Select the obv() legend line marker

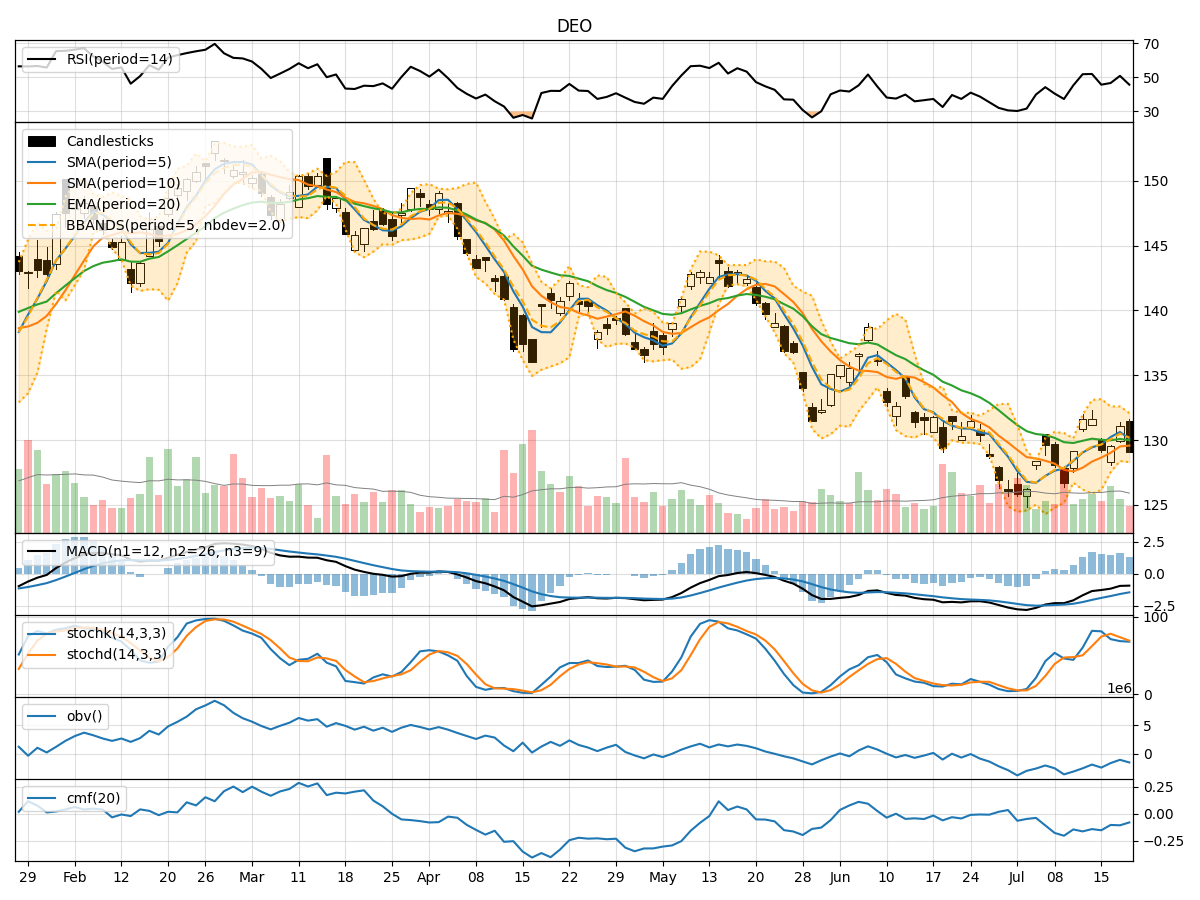(x=44, y=714)
